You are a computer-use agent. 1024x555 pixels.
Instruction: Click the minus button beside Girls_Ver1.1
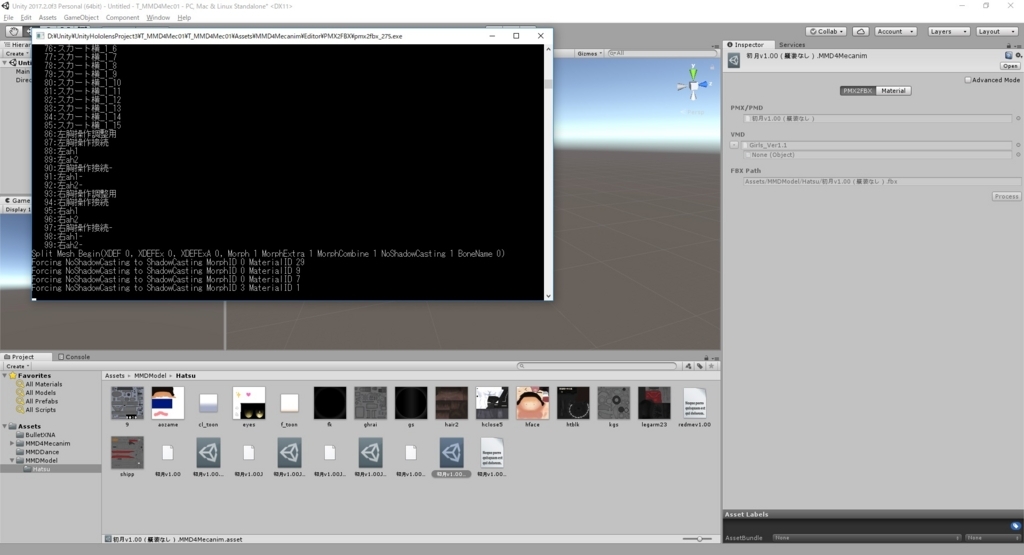click(x=734, y=145)
